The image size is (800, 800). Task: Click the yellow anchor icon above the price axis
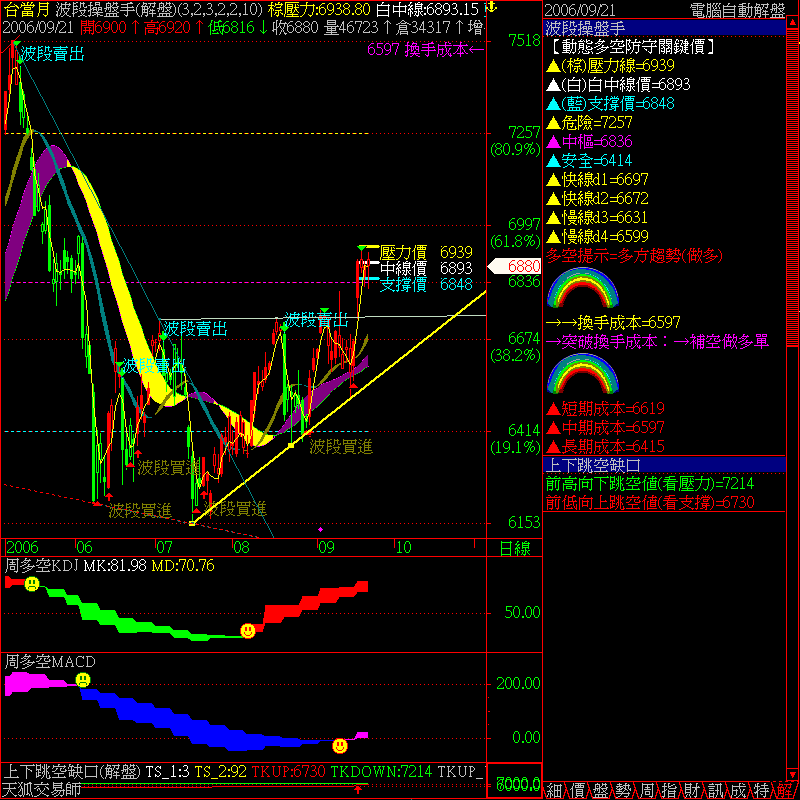491,7
